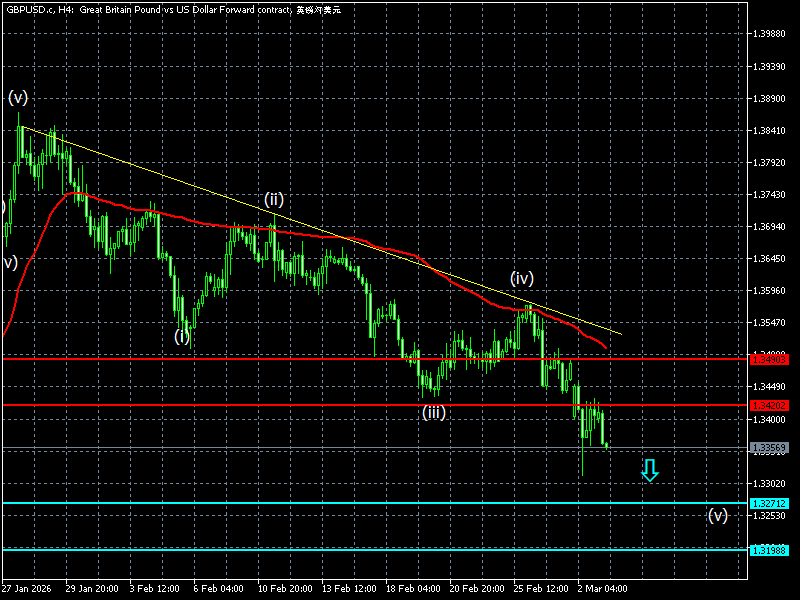Select the yellow descending trendline
This screenshot has width=800, height=600.
pyautogui.click(x=321, y=231)
